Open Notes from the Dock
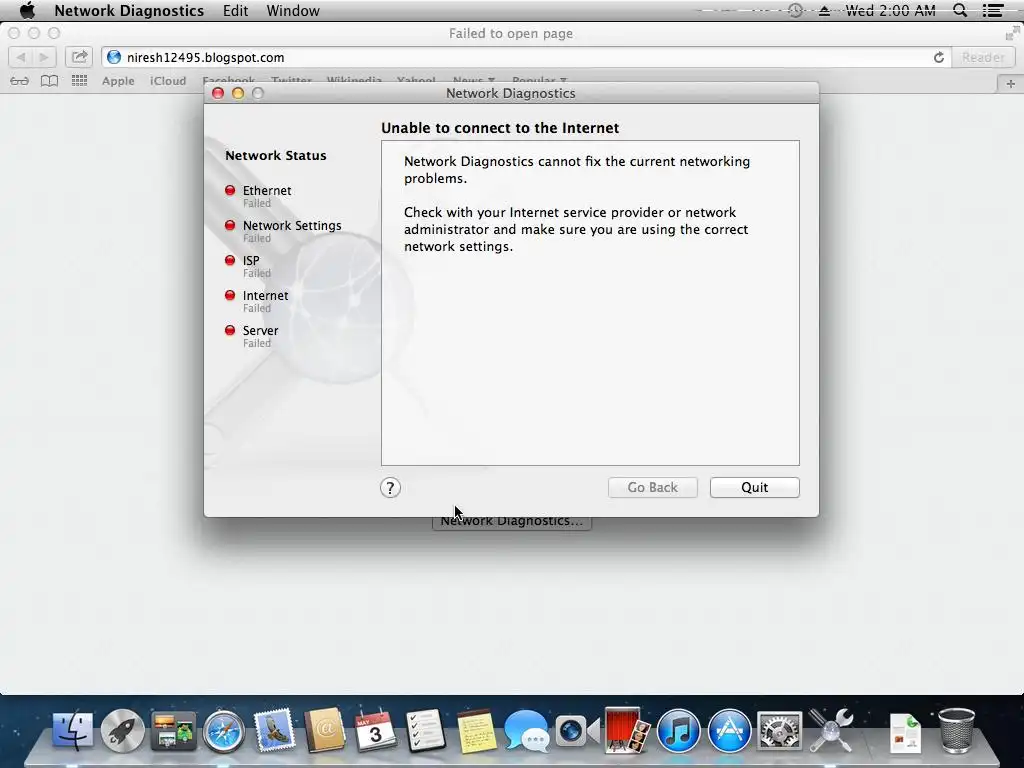The height and width of the screenshot is (768, 1024). click(475, 731)
